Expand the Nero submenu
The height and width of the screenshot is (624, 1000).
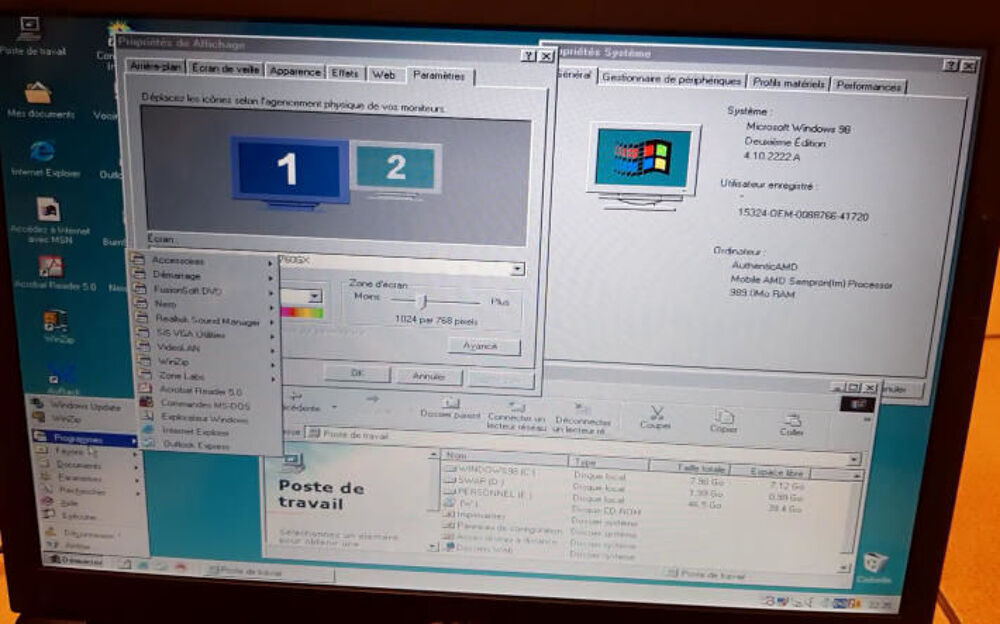[x=203, y=304]
